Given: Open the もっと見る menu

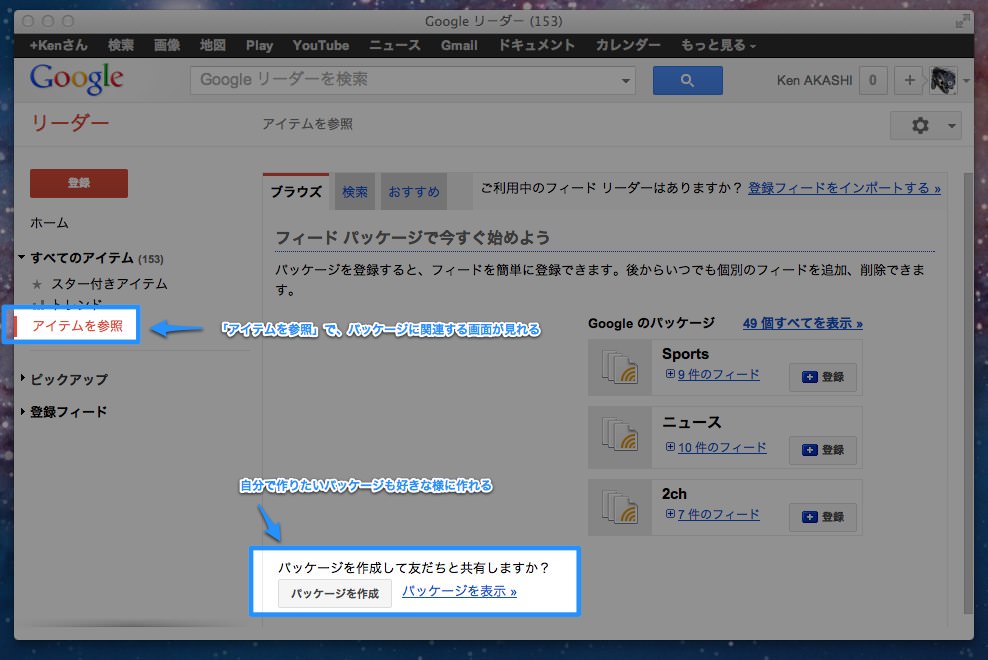Looking at the screenshot, I should pos(718,45).
